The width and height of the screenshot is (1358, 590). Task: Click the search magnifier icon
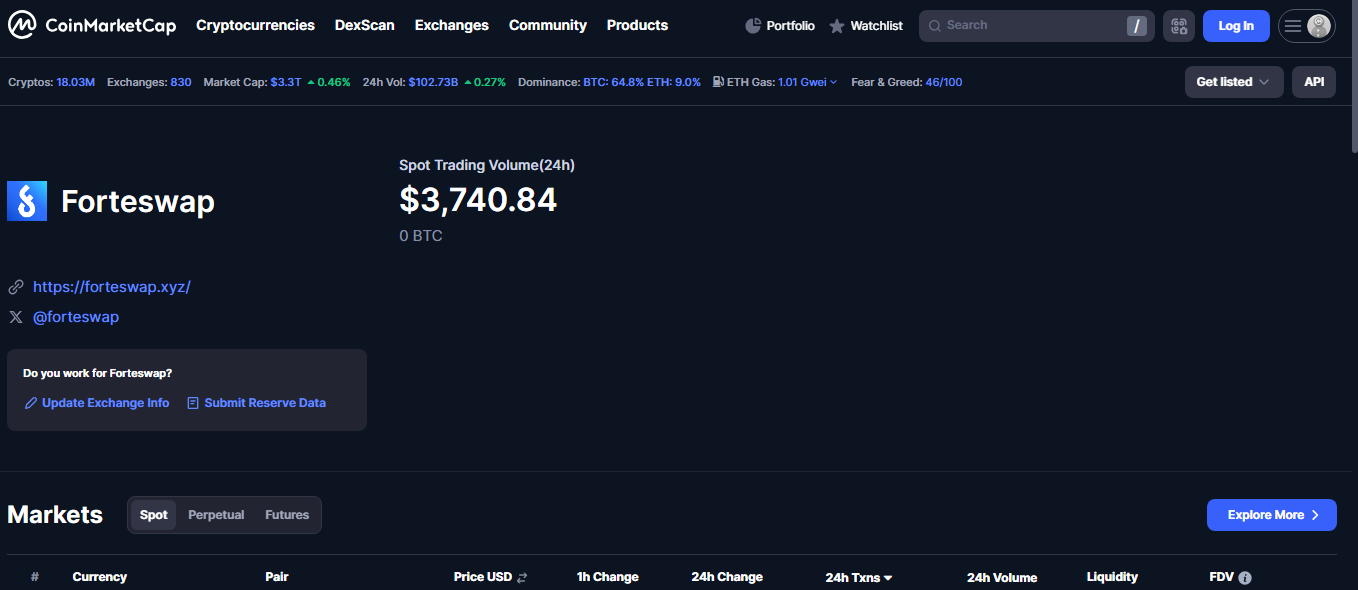point(935,26)
